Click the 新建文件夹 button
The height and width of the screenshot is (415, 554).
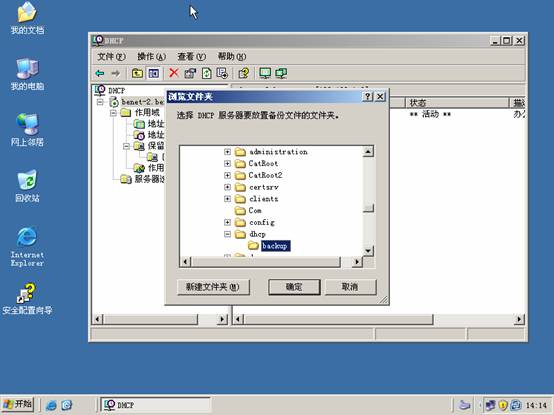(x=213, y=287)
